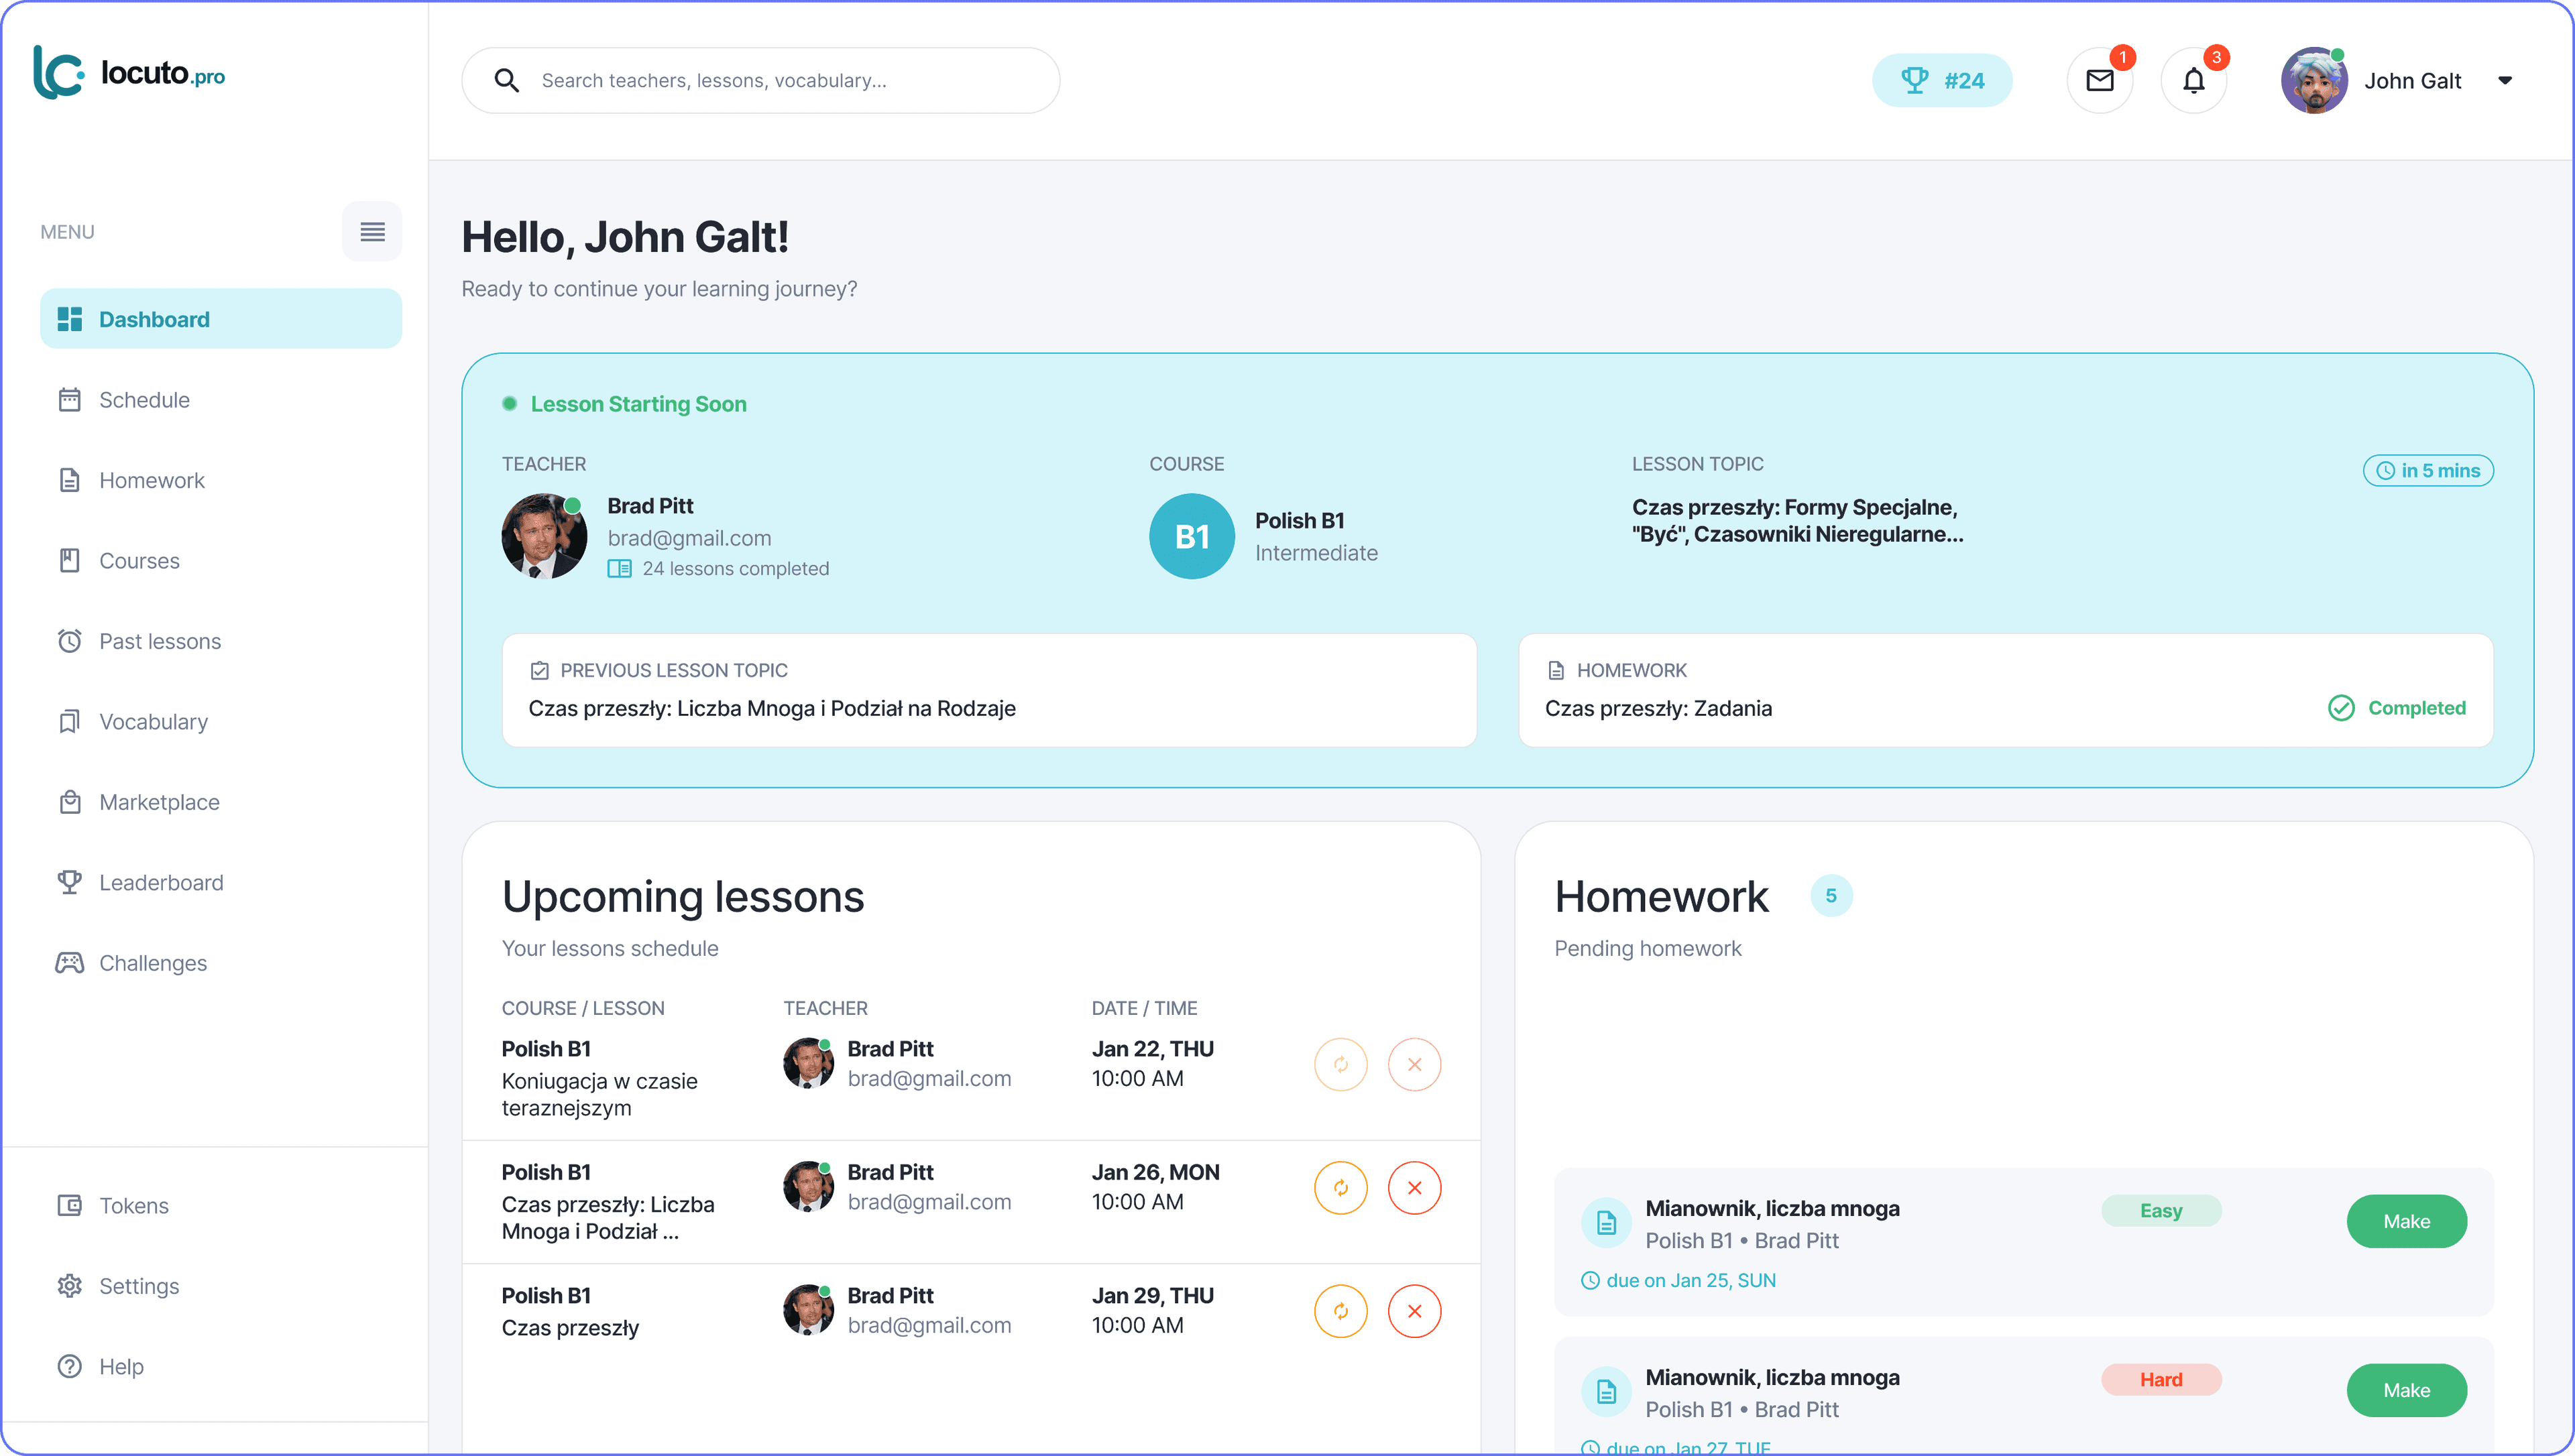This screenshot has height=1456, width=2575.
Task: Open Marketplace in the sidebar
Action: click(221, 802)
